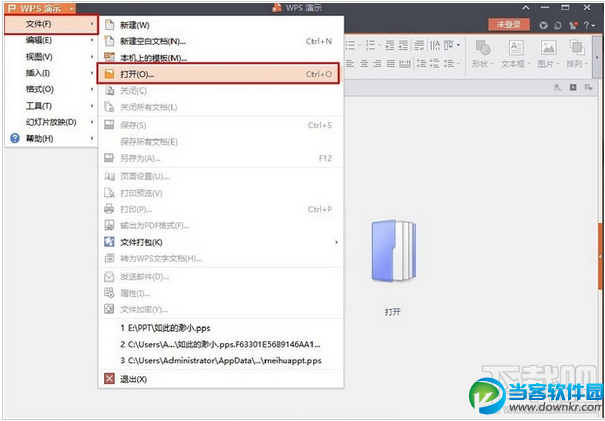Click the increase indent icon
This screenshot has height=421, width=605.
pos(403,45)
